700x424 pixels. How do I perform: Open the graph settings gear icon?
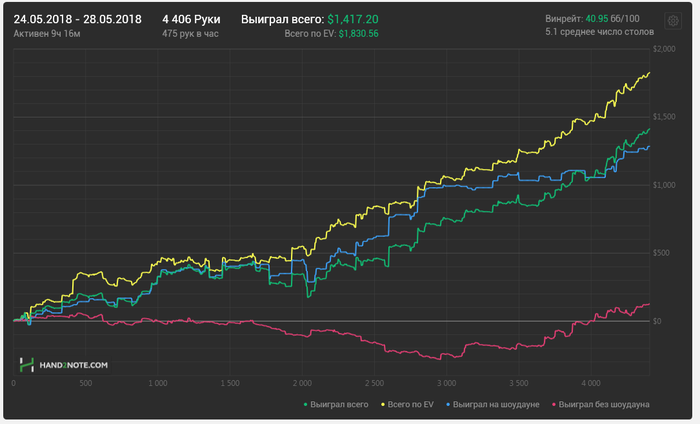(673, 21)
